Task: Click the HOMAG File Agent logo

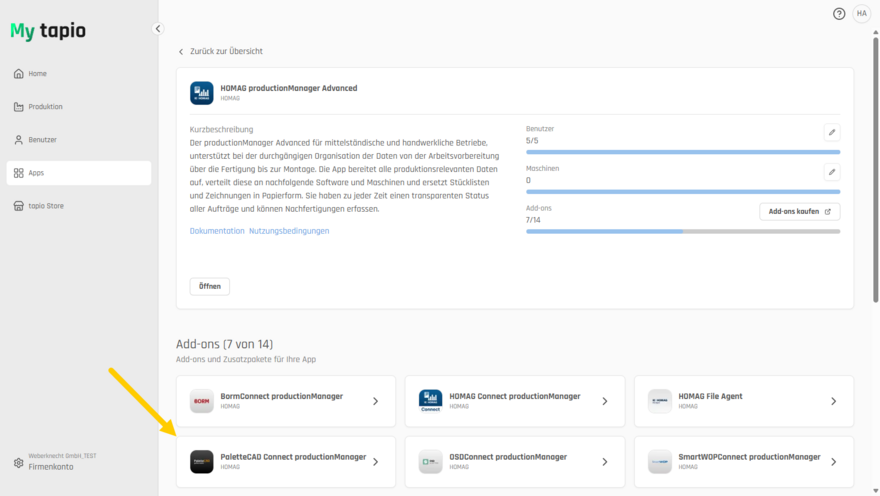Action: click(659, 401)
